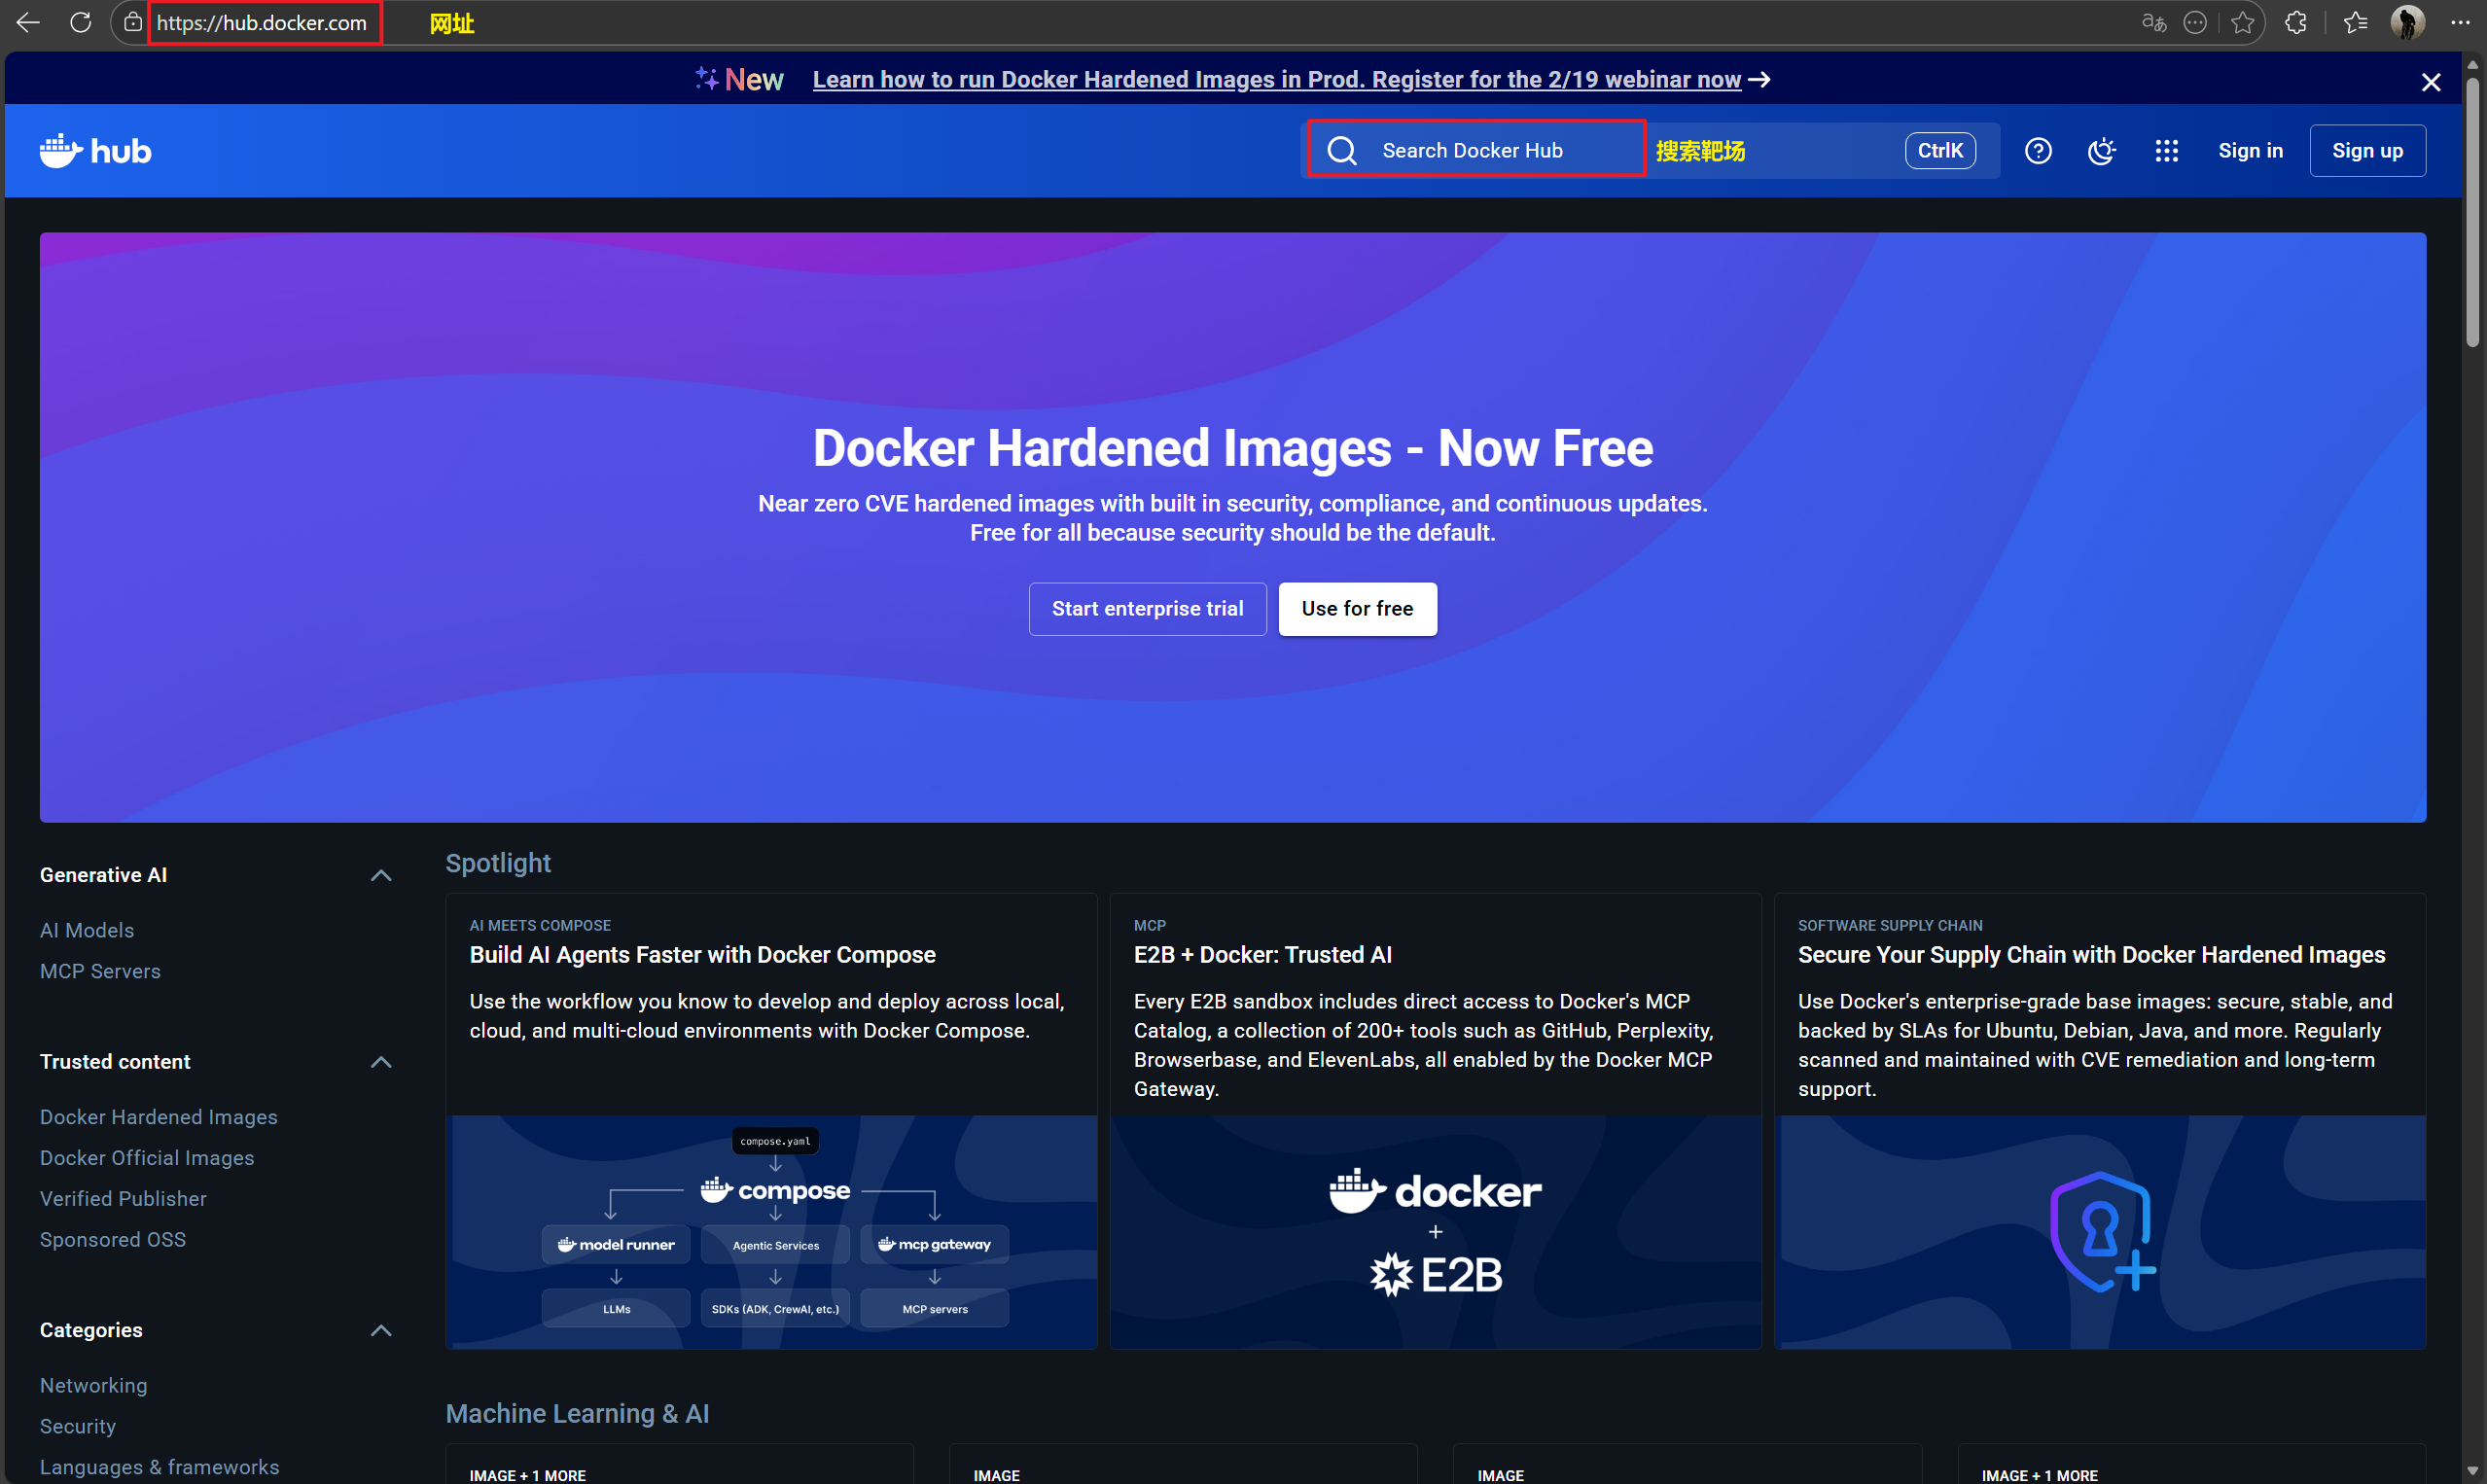This screenshot has height=1484, width=2487.
Task: Open webinar registration link in banner
Action: point(1276,79)
